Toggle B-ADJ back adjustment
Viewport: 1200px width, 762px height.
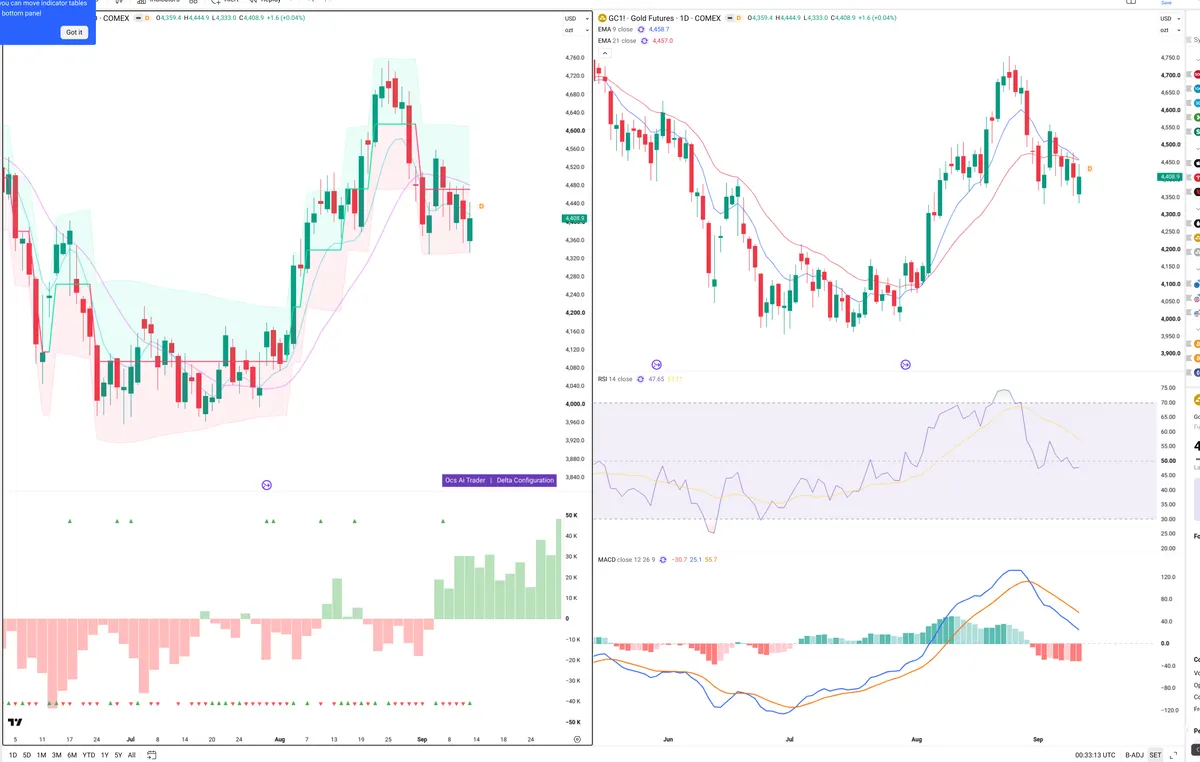(1134, 755)
